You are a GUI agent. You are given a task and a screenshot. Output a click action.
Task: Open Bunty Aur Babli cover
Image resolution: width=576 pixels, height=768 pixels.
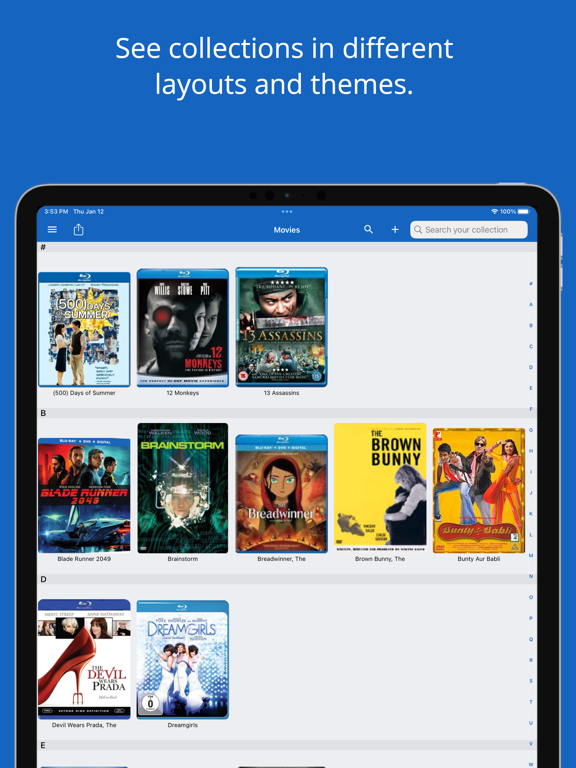click(x=479, y=490)
